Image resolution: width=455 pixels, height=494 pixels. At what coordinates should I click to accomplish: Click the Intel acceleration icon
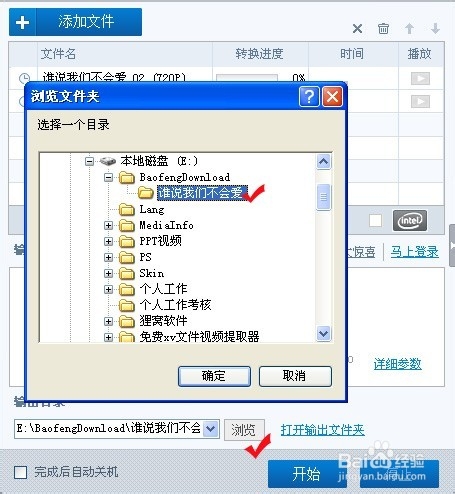[410, 221]
